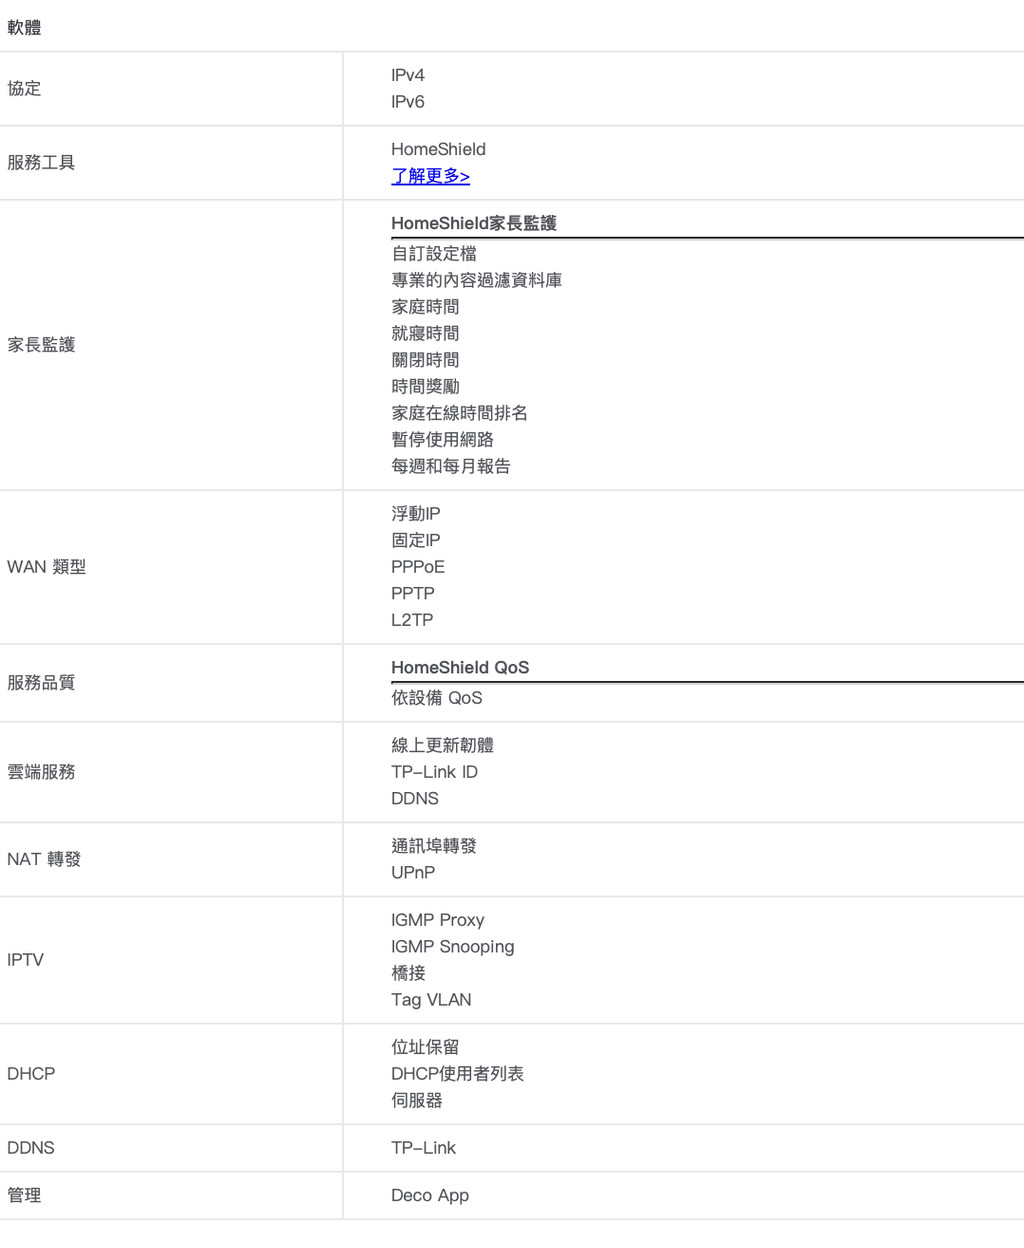Screen dimensions: 1024x1248
Task: Click the 軟體 section heading
Action: [25, 28]
